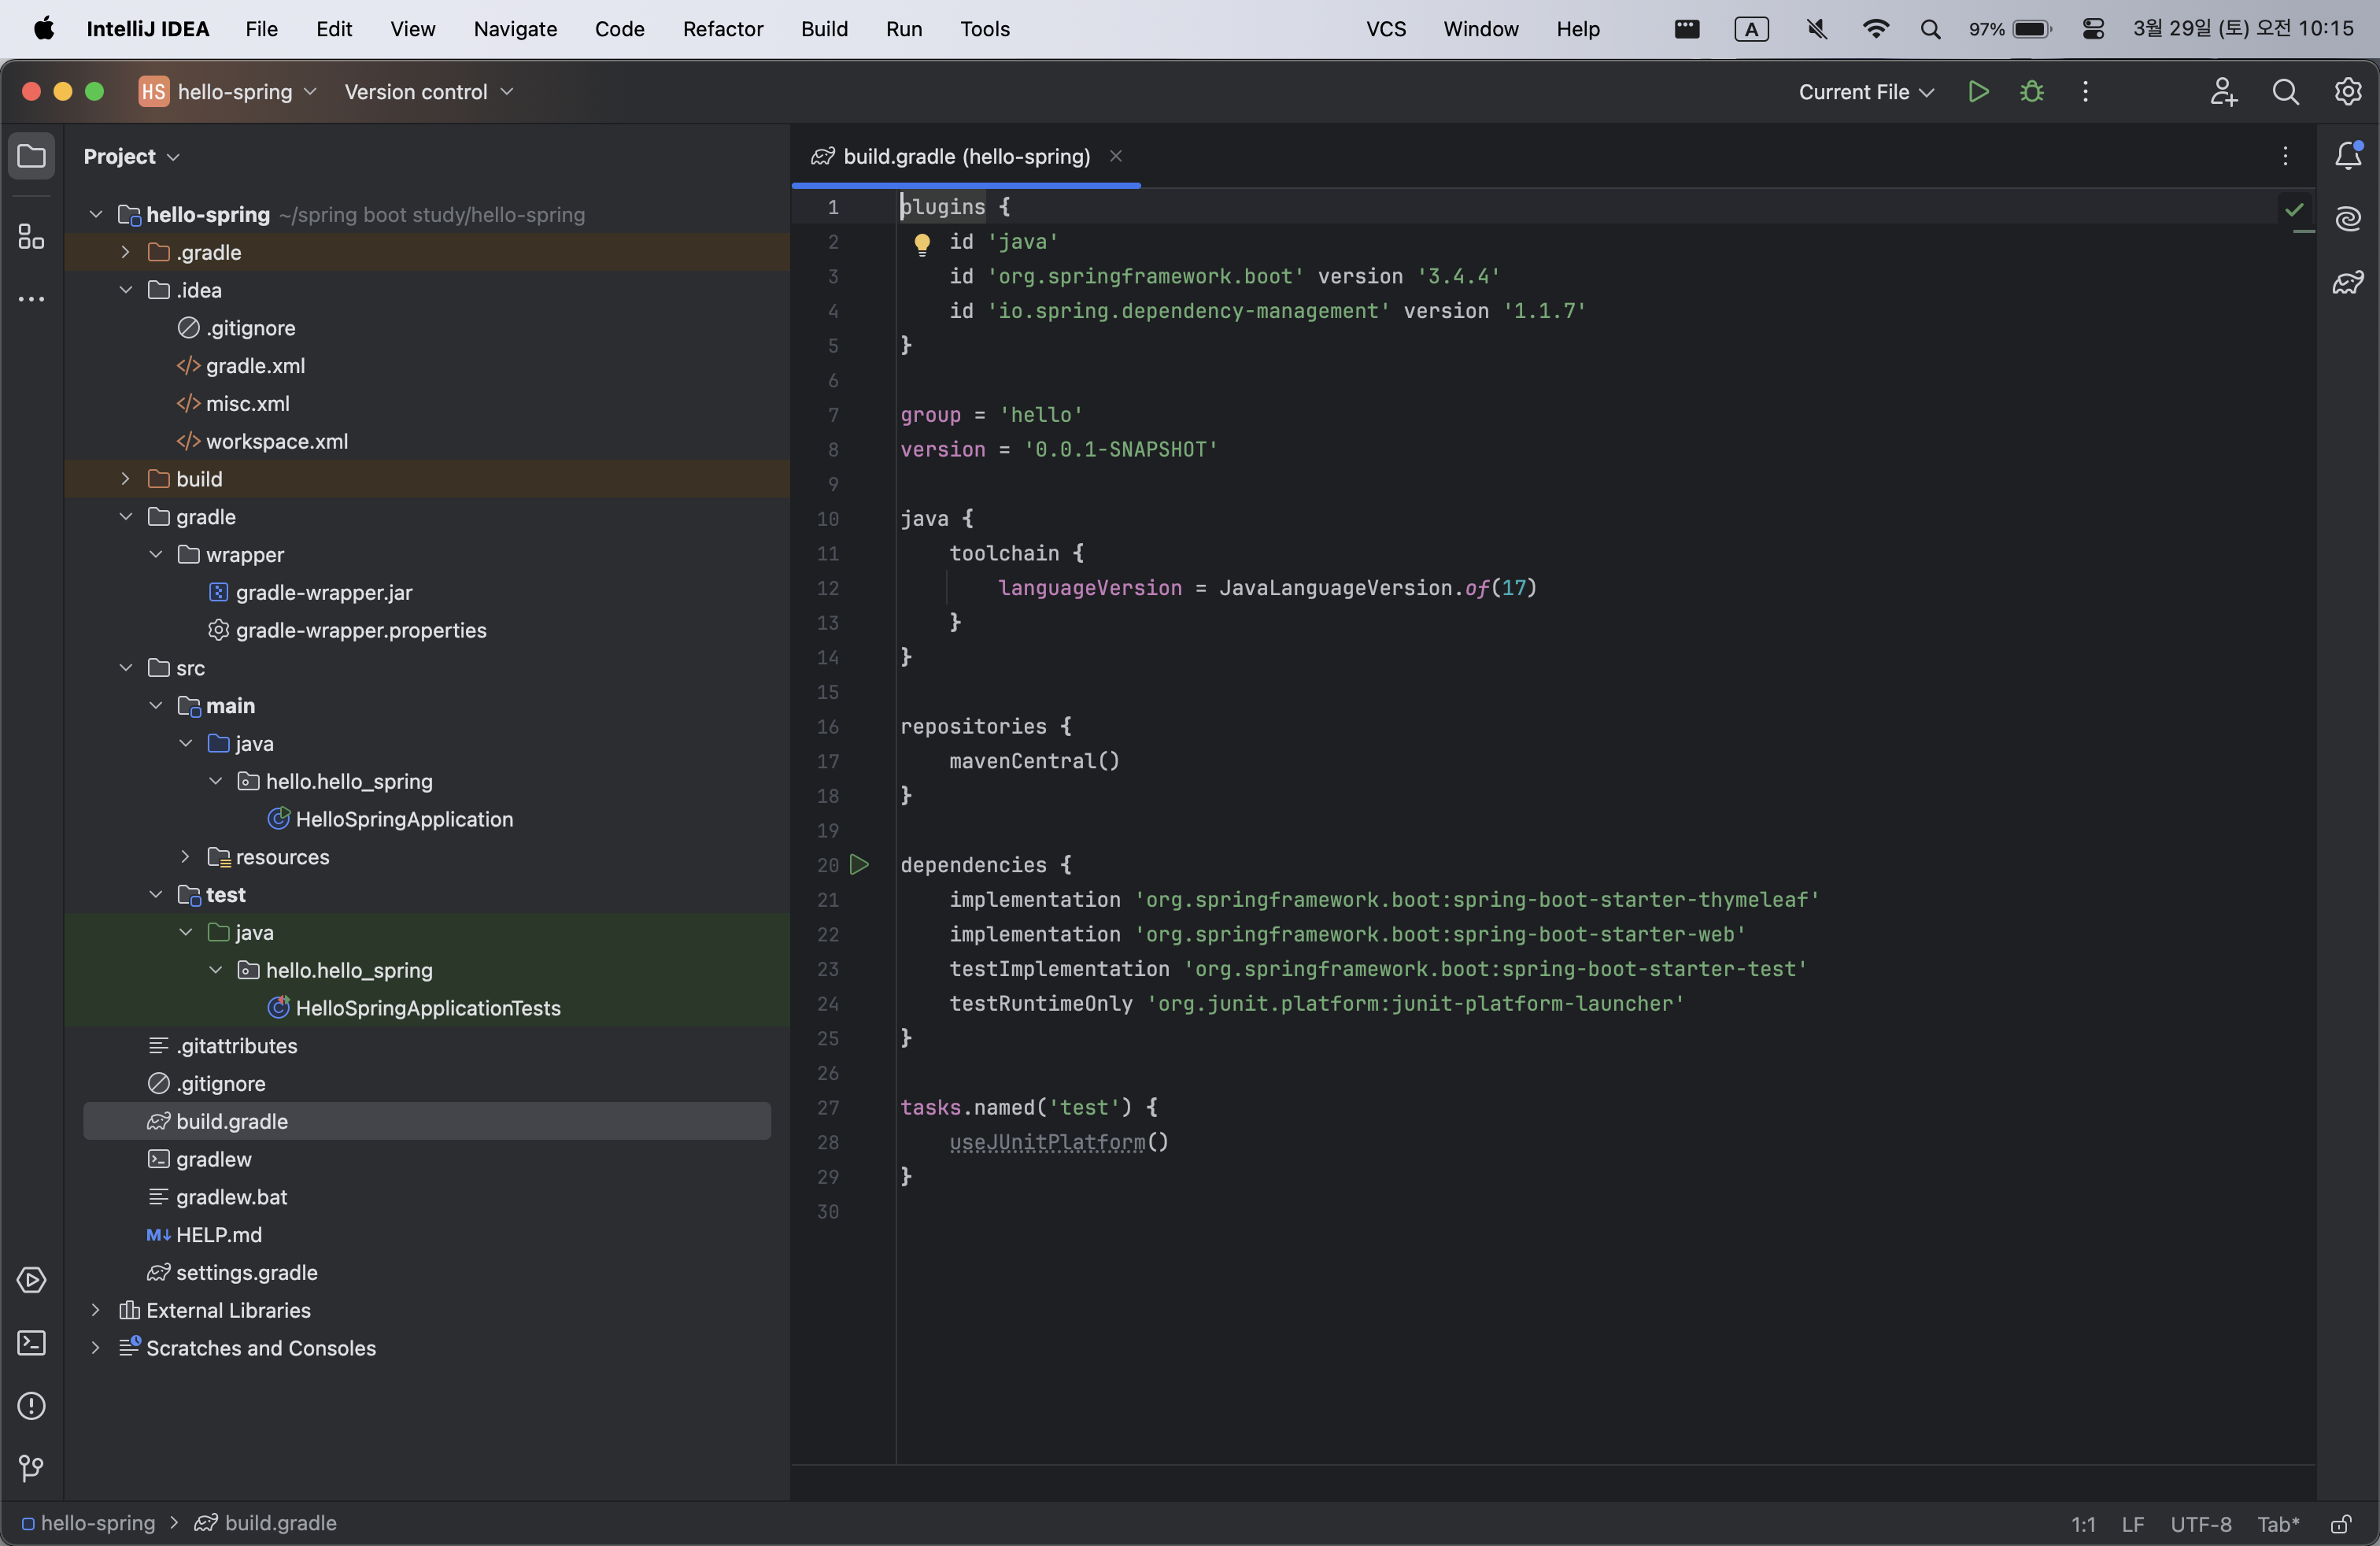The height and width of the screenshot is (1546, 2380).
Task: Open the Navigate menu
Action: click(x=515, y=29)
